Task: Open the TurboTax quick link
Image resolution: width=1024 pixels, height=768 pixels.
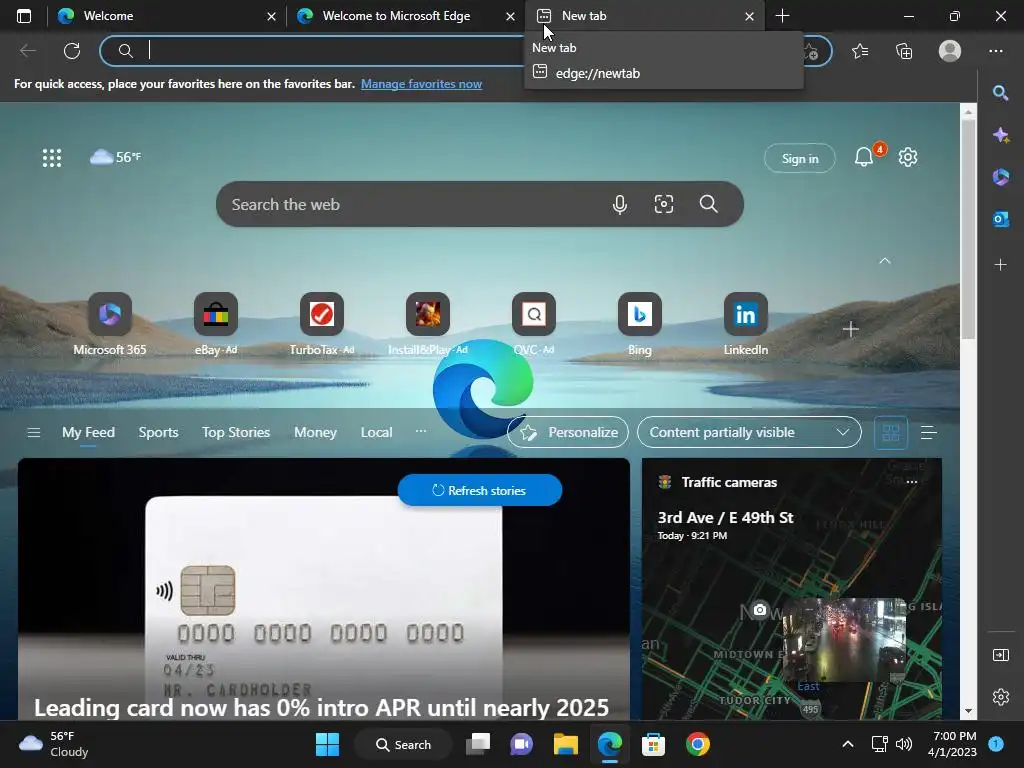Action: click(322, 325)
